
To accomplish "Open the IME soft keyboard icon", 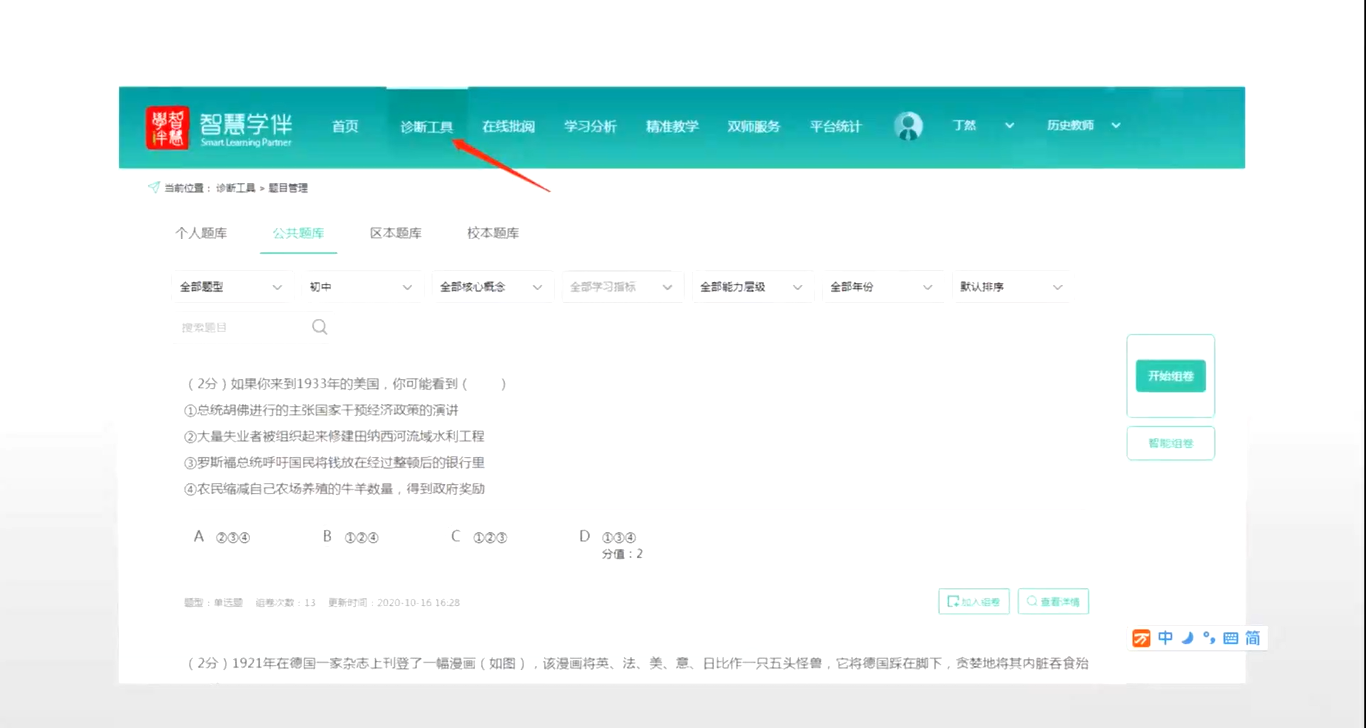I will pos(1230,638).
